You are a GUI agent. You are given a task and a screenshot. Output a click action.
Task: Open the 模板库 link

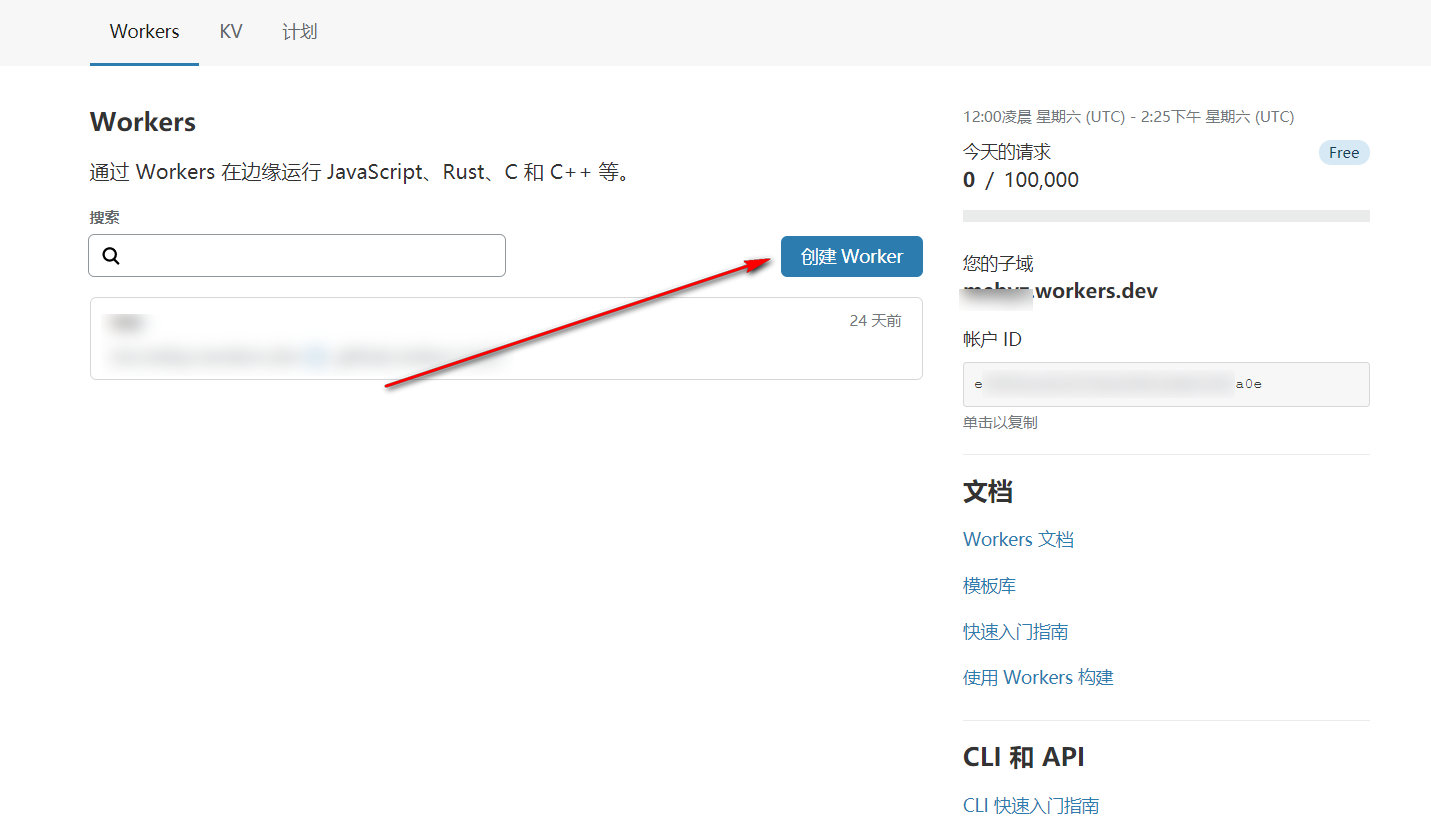click(989, 585)
